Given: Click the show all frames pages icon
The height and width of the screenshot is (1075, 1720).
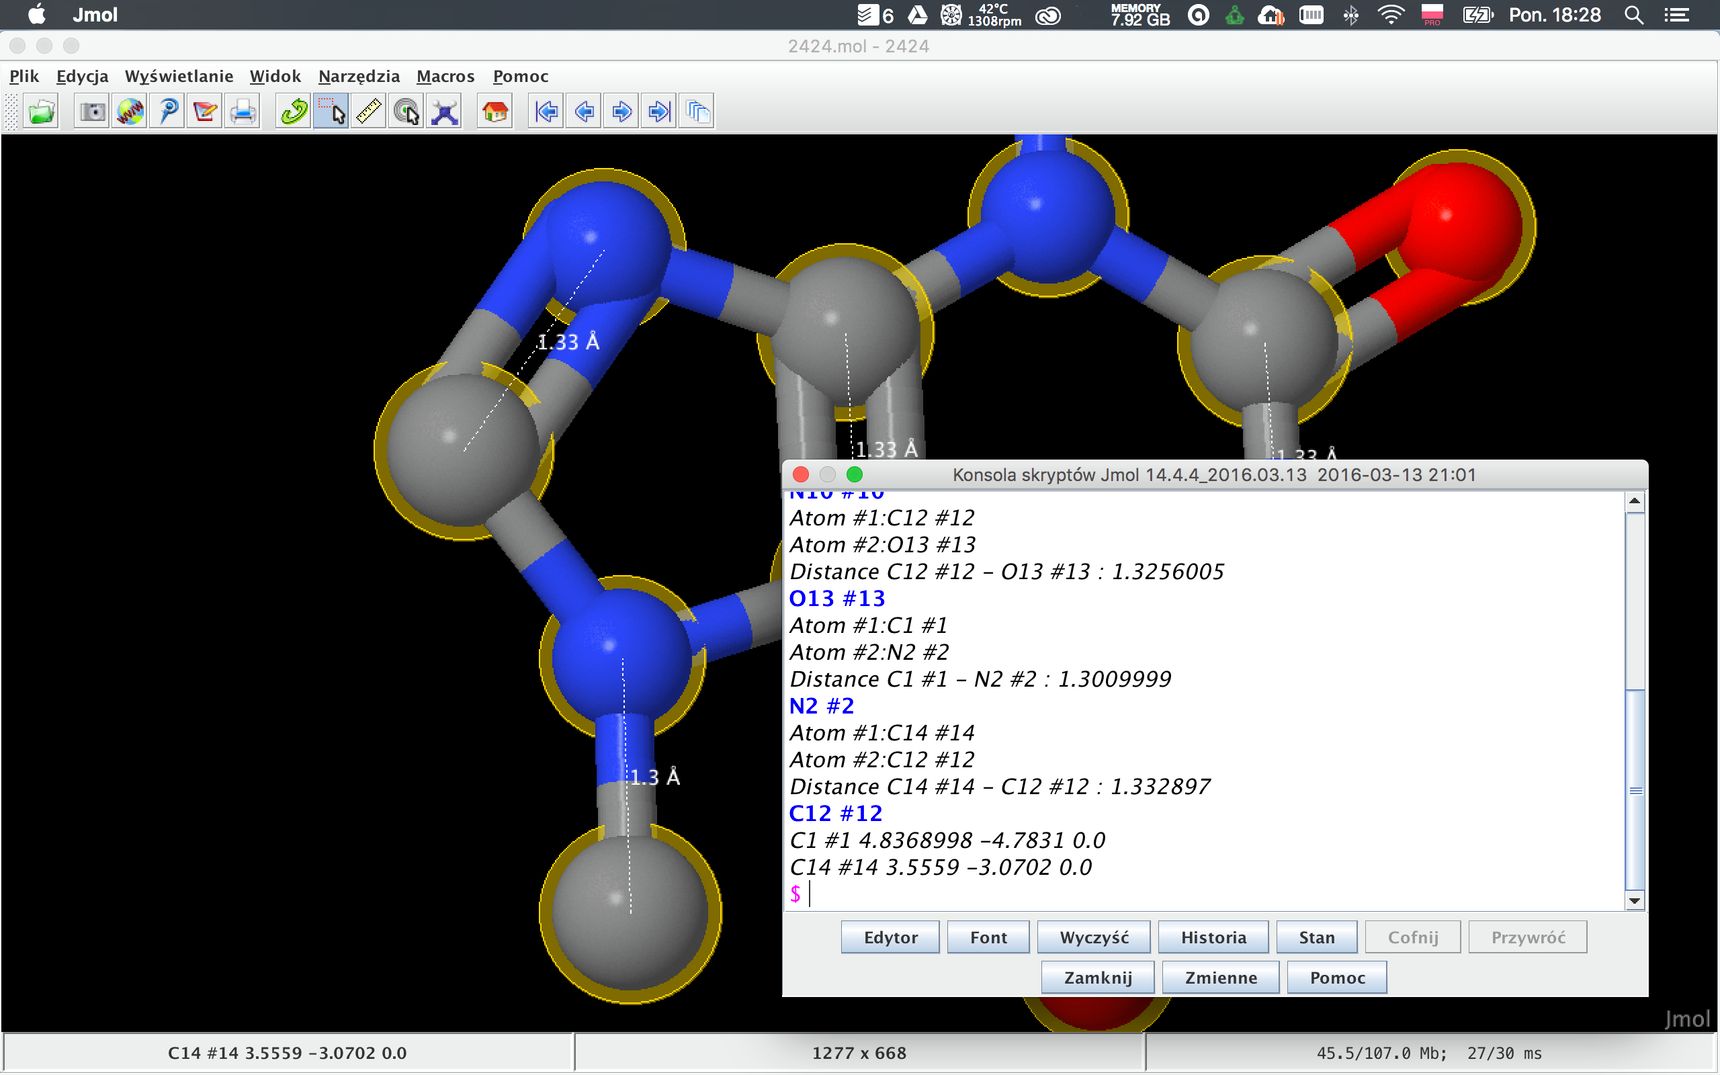Looking at the screenshot, I should point(697,111).
